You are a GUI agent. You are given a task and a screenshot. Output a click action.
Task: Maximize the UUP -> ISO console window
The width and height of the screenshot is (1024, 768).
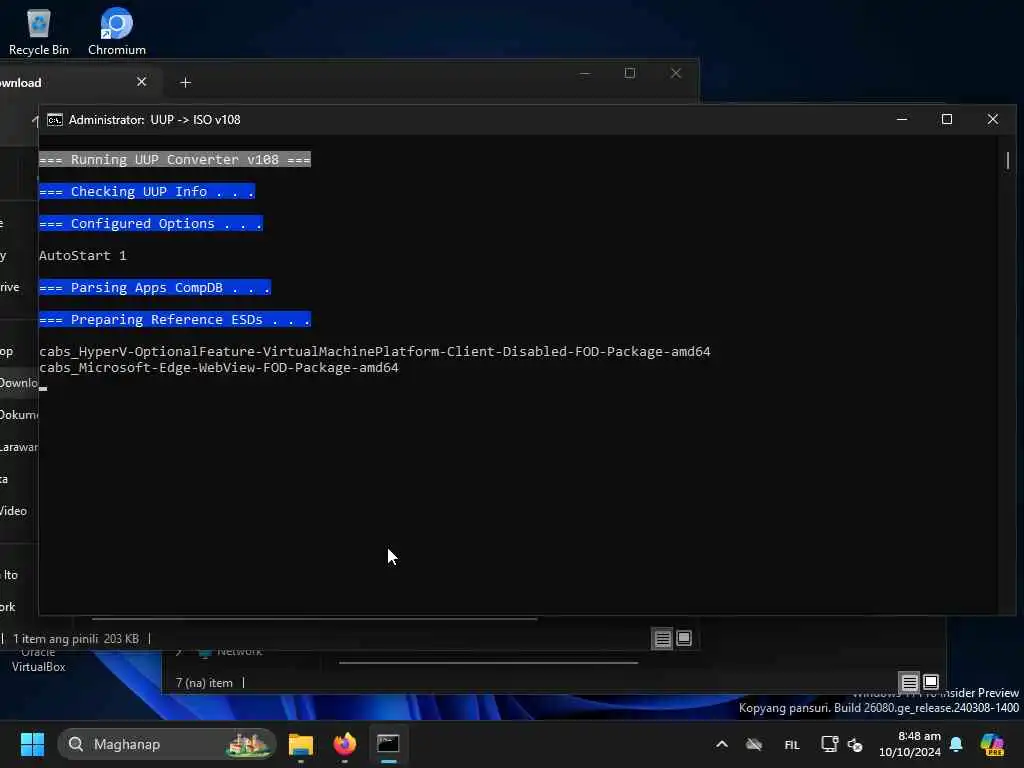(x=946, y=120)
